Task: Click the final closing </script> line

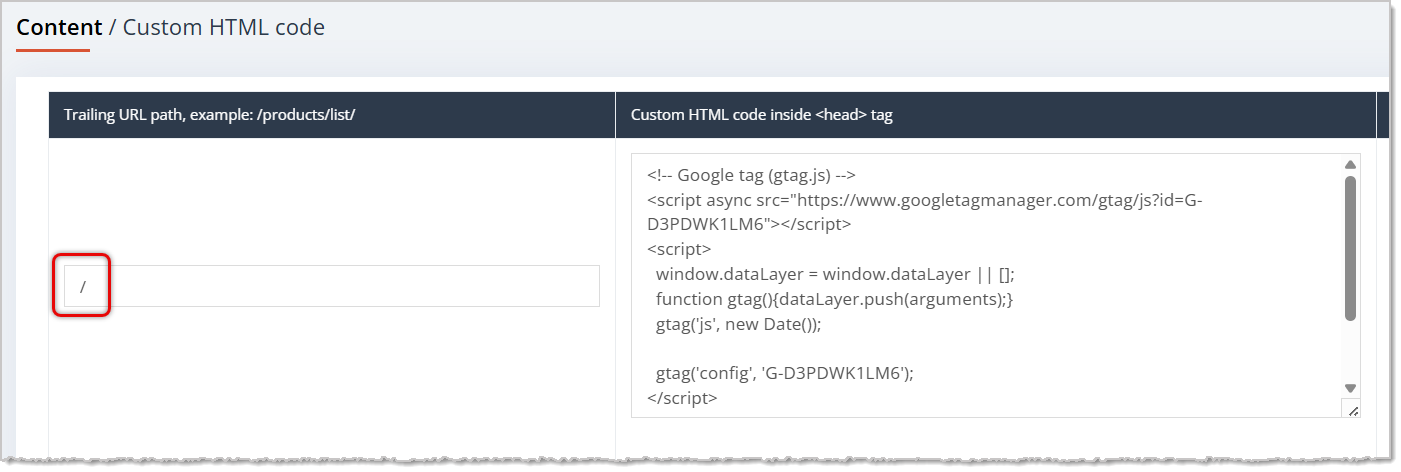Action: (x=682, y=398)
